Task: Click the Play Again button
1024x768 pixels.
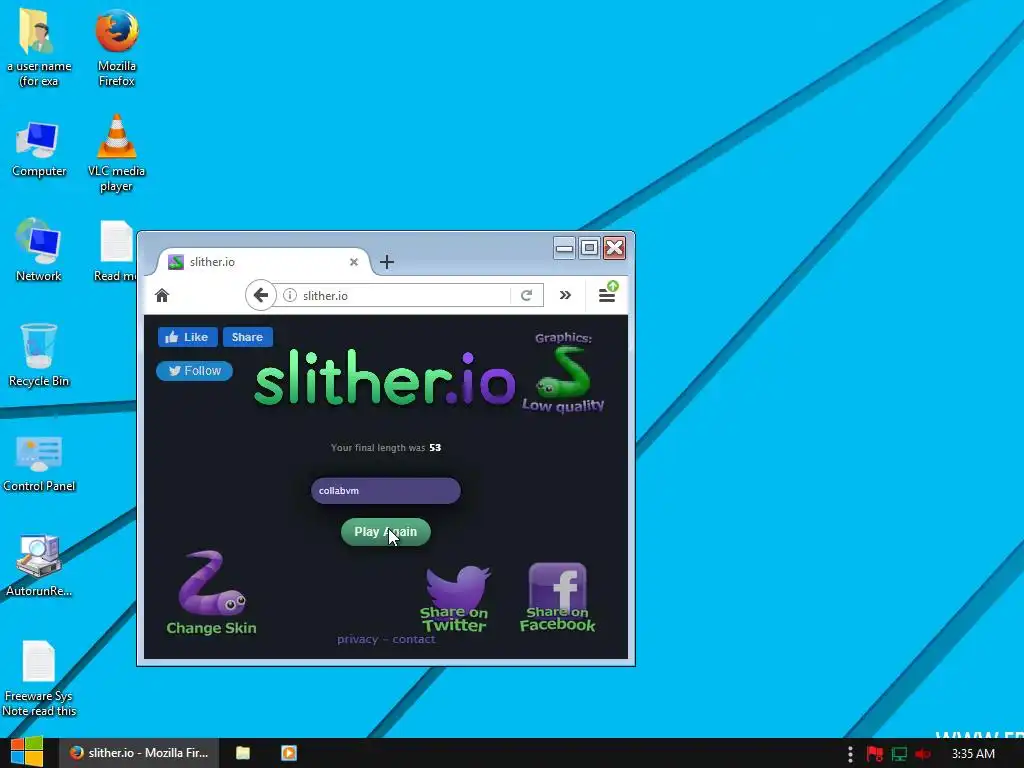Action: [x=386, y=532]
